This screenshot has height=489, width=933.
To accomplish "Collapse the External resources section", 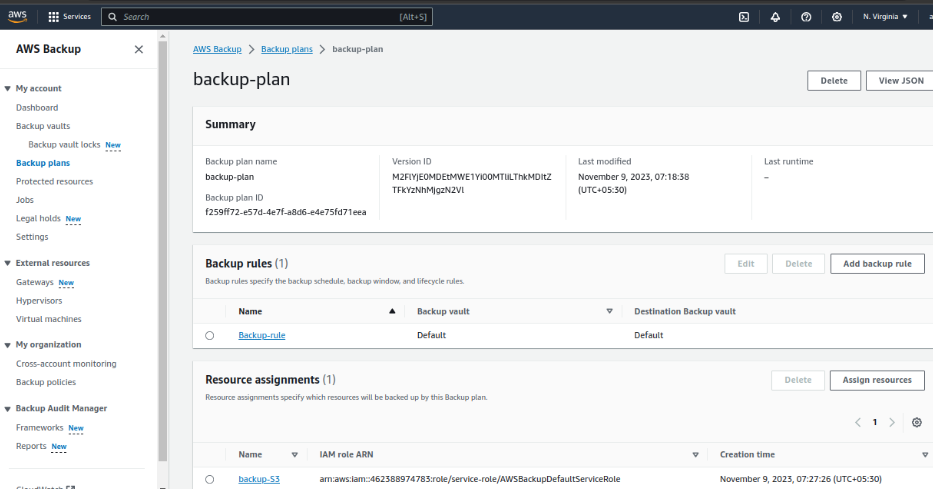I will [8, 263].
